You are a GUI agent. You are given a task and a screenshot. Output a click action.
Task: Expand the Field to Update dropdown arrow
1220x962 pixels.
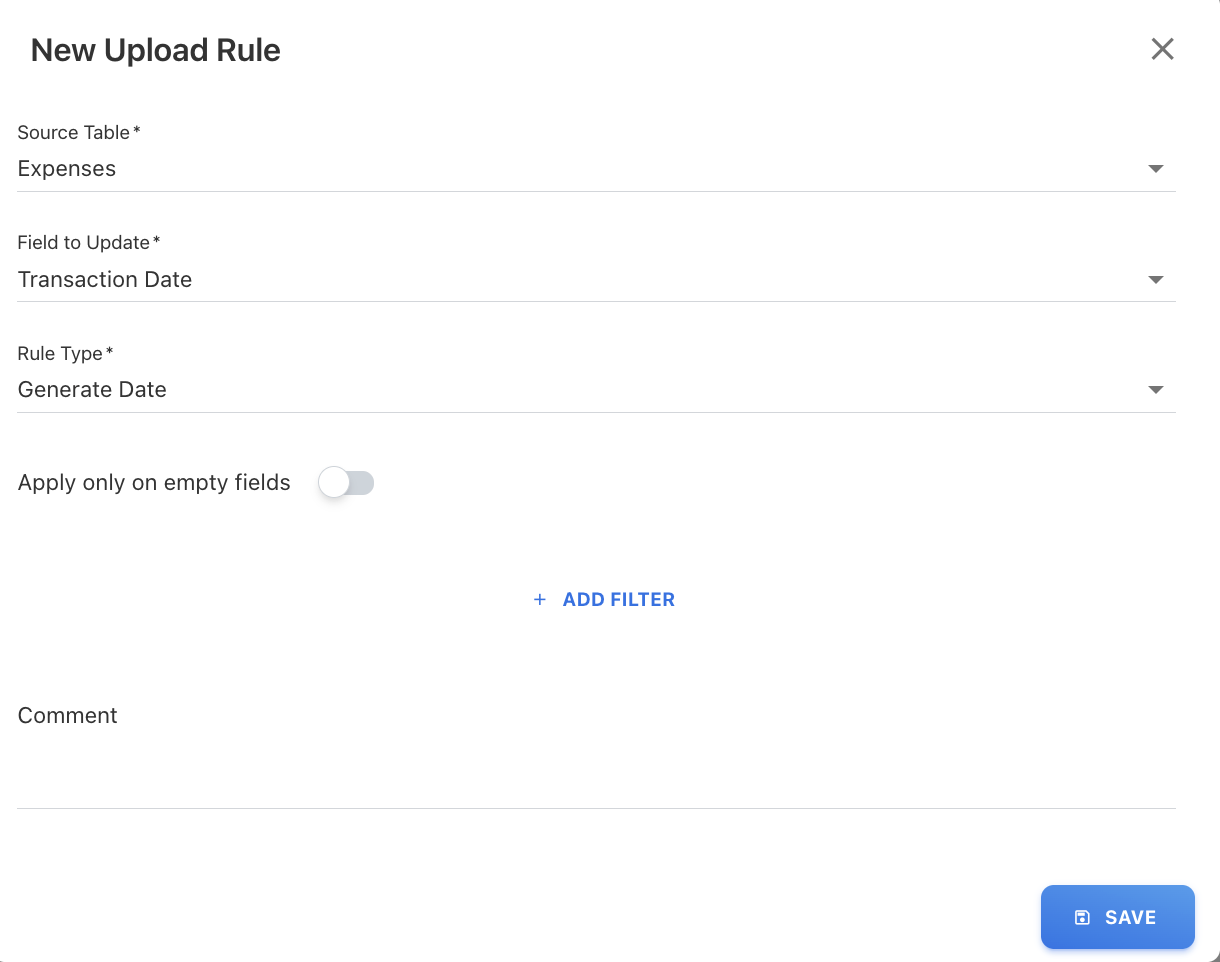point(1156,280)
